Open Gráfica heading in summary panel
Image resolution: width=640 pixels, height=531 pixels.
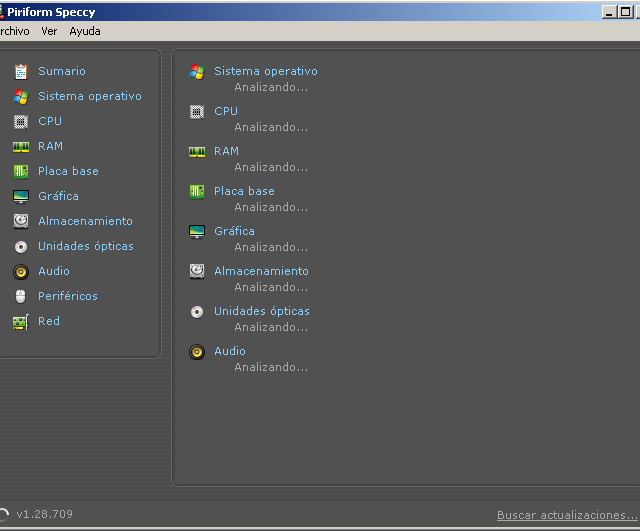click(234, 231)
